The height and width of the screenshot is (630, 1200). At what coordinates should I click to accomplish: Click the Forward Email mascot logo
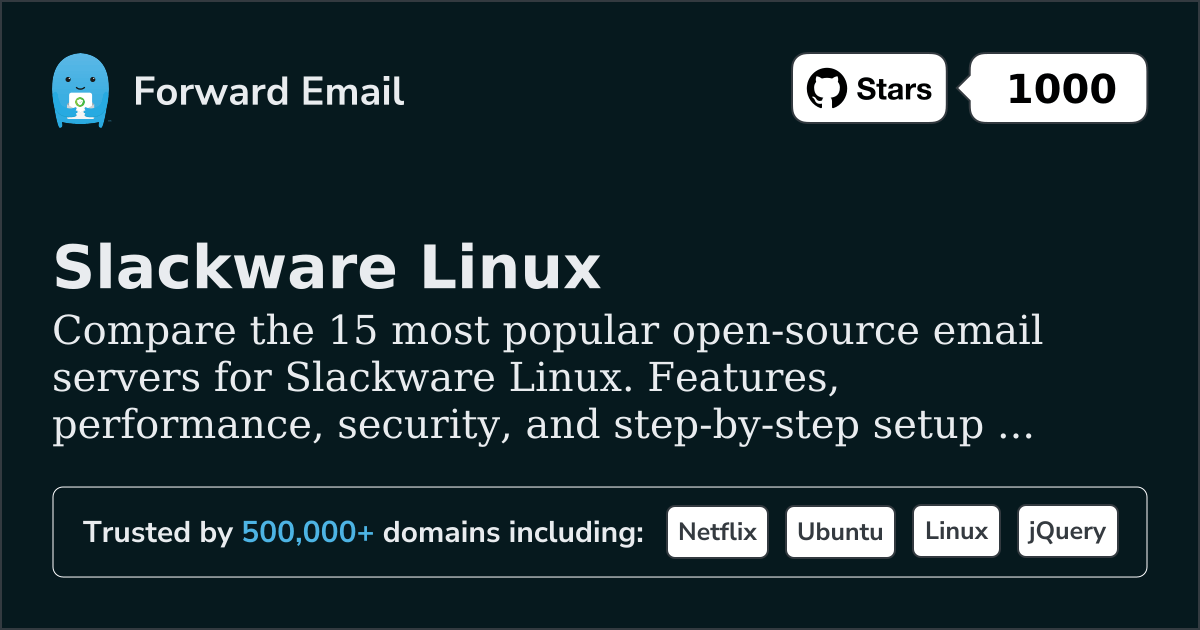(79, 92)
